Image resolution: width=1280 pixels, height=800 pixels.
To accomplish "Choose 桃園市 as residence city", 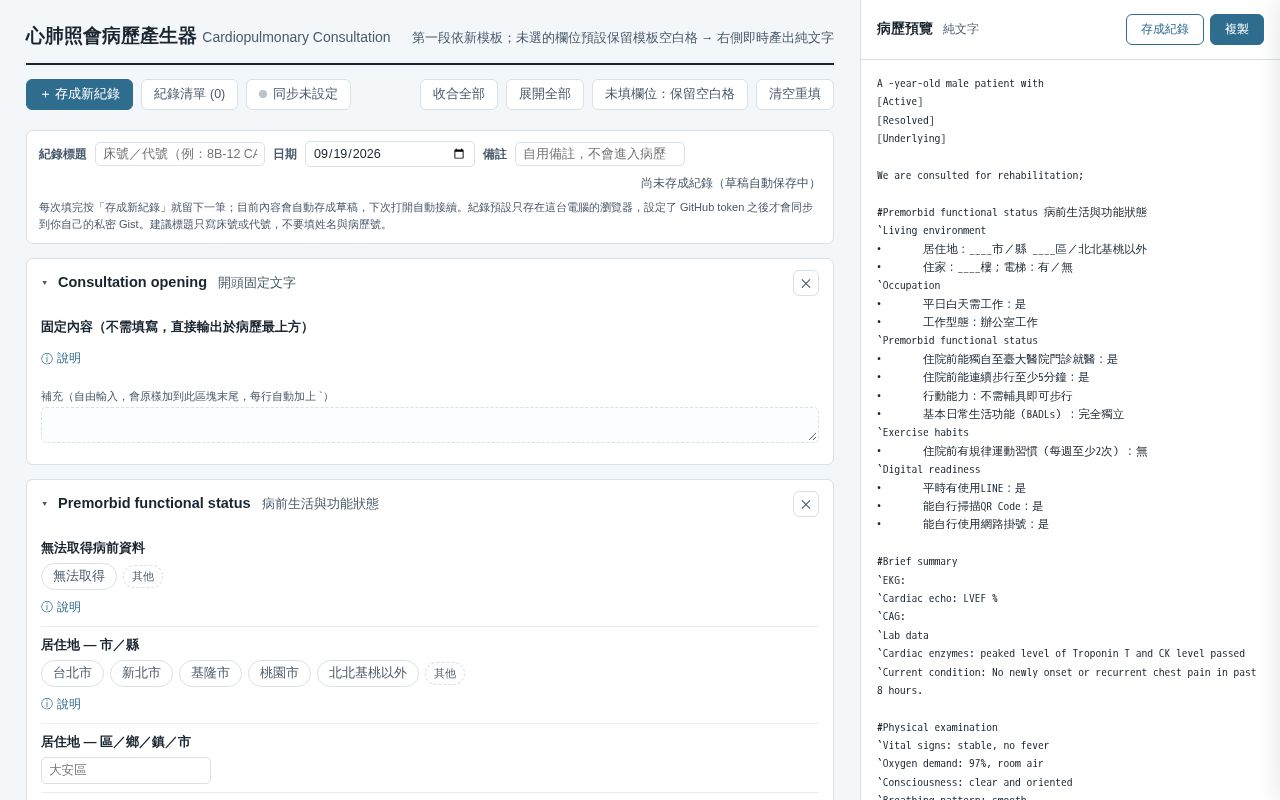I will point(279,673).
